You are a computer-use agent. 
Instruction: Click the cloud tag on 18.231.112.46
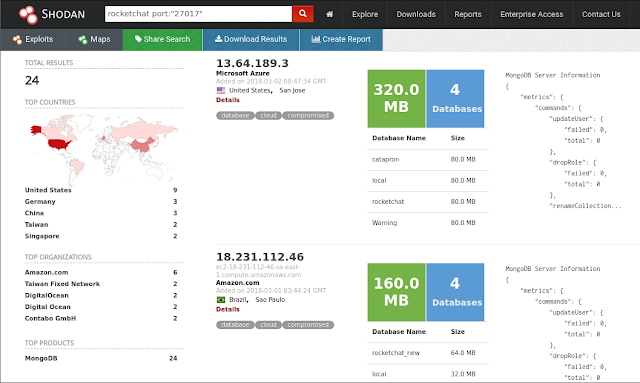pyautogui.click(x=268, y=325)
